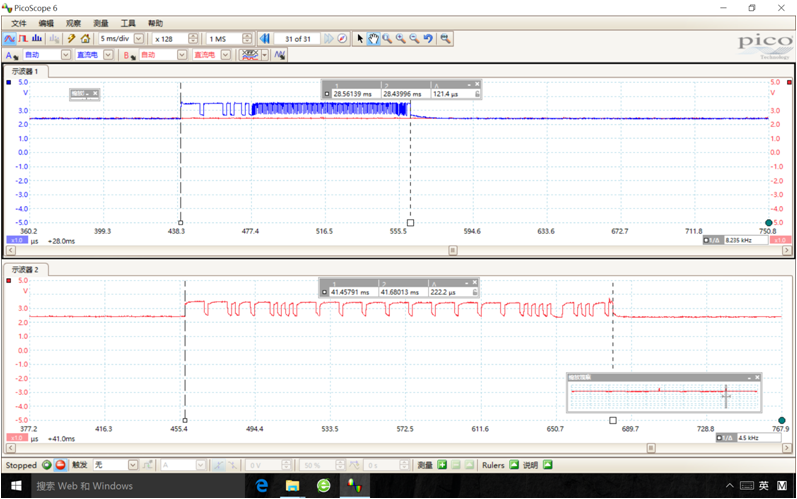Close the small legend box in scope 1
Image resolution: width=797 pixels, height=499 pixels.
coord(95,93)
